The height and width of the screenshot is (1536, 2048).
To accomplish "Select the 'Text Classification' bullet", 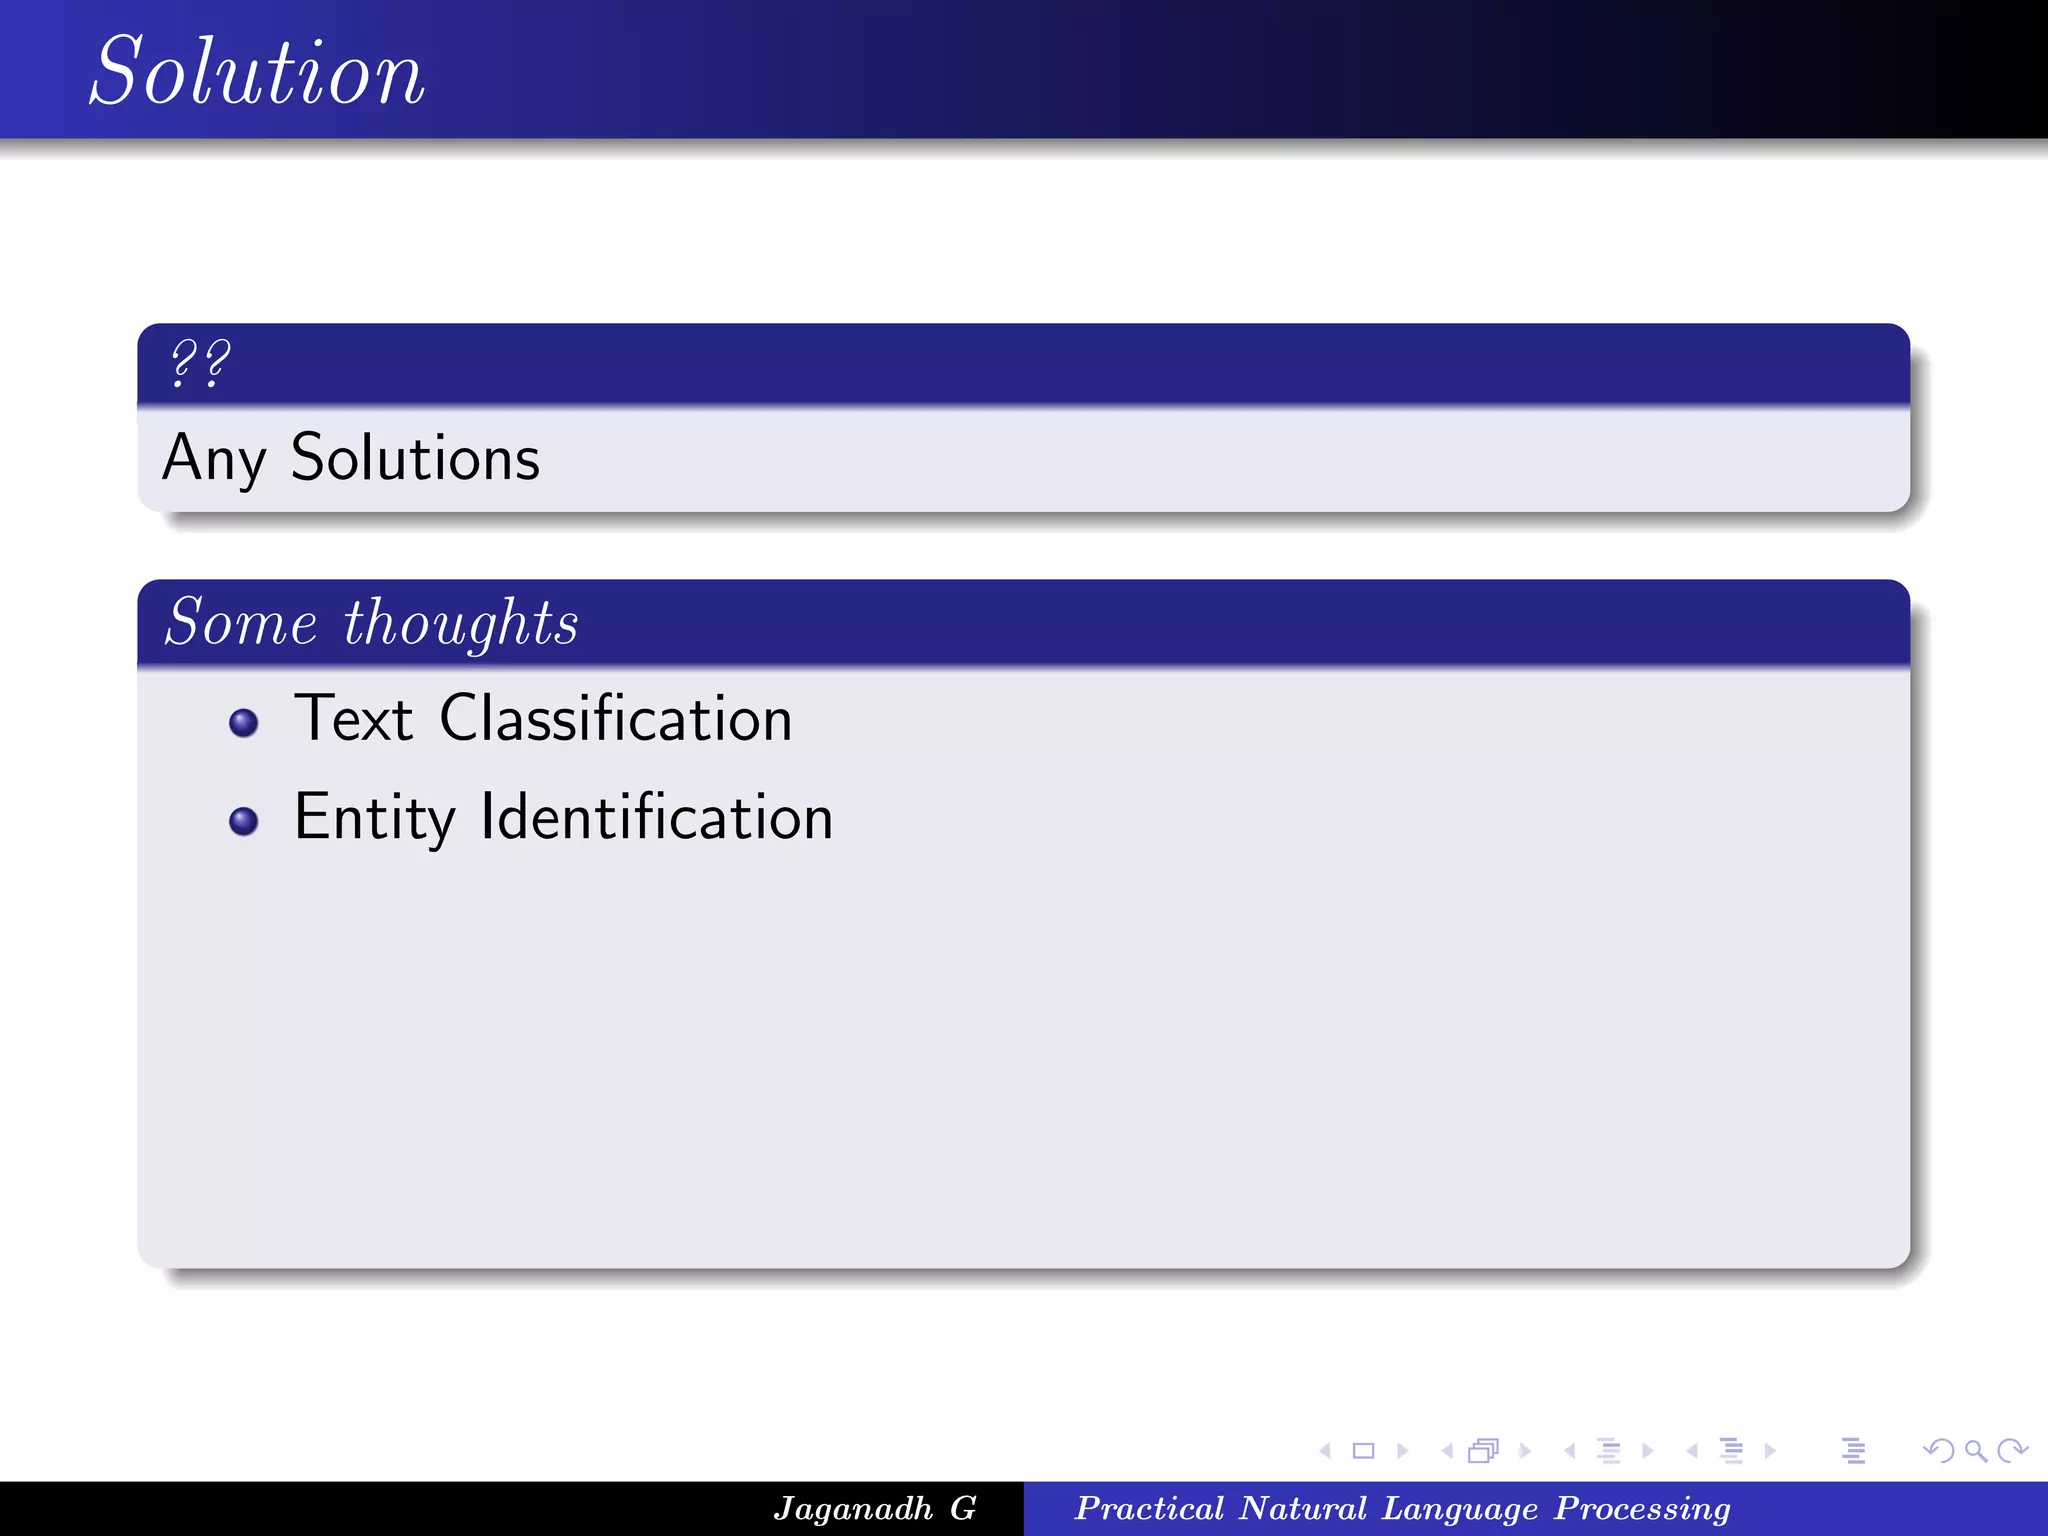I will click(543, 718).
